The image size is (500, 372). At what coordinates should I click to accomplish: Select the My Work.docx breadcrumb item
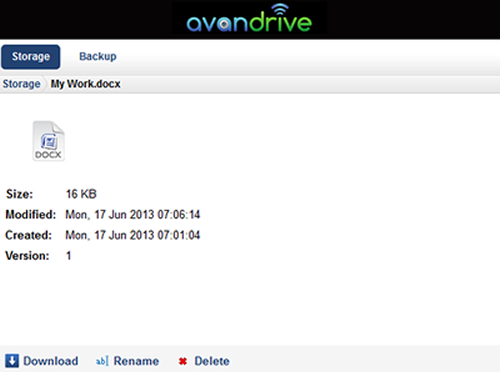pos(85,84)
